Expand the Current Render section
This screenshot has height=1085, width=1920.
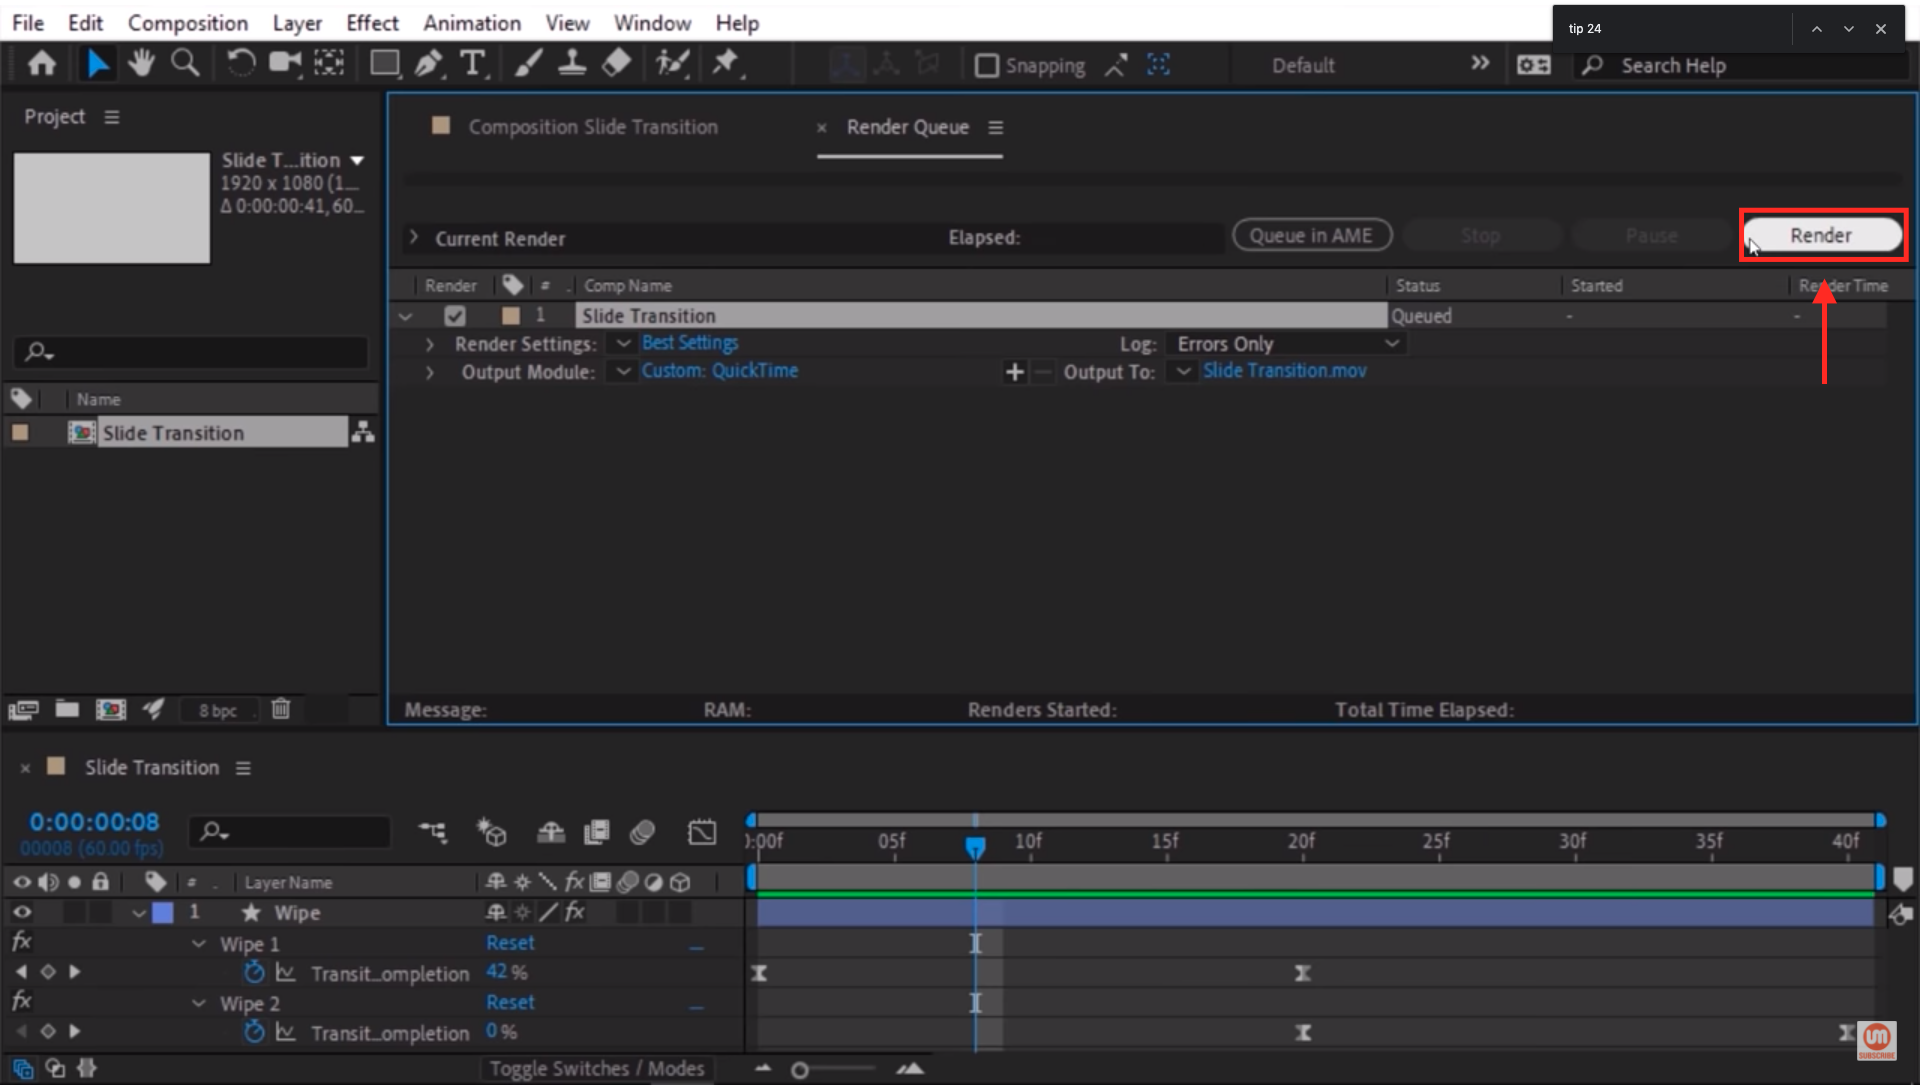click(413, 237)
